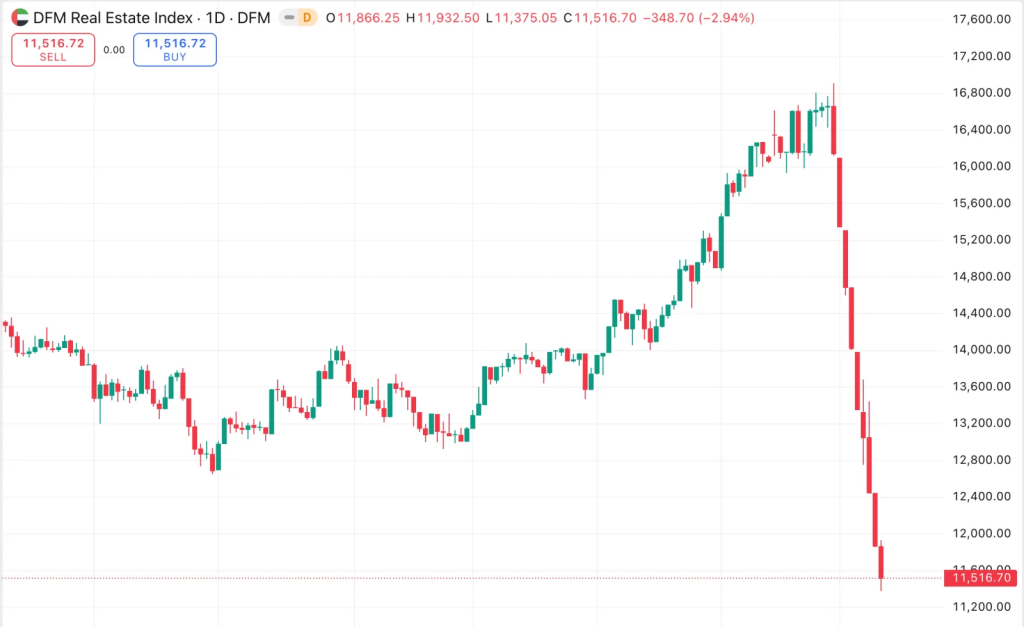Click the orange D delayed-data badge
1024x627 pixels.
pos(307,18)
